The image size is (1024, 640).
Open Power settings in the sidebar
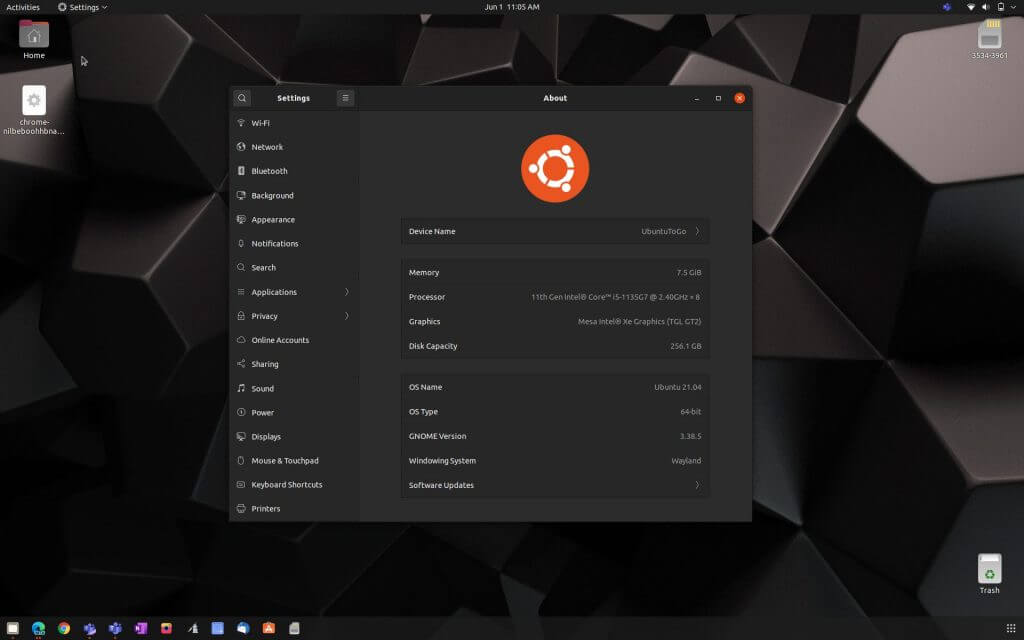262,412
